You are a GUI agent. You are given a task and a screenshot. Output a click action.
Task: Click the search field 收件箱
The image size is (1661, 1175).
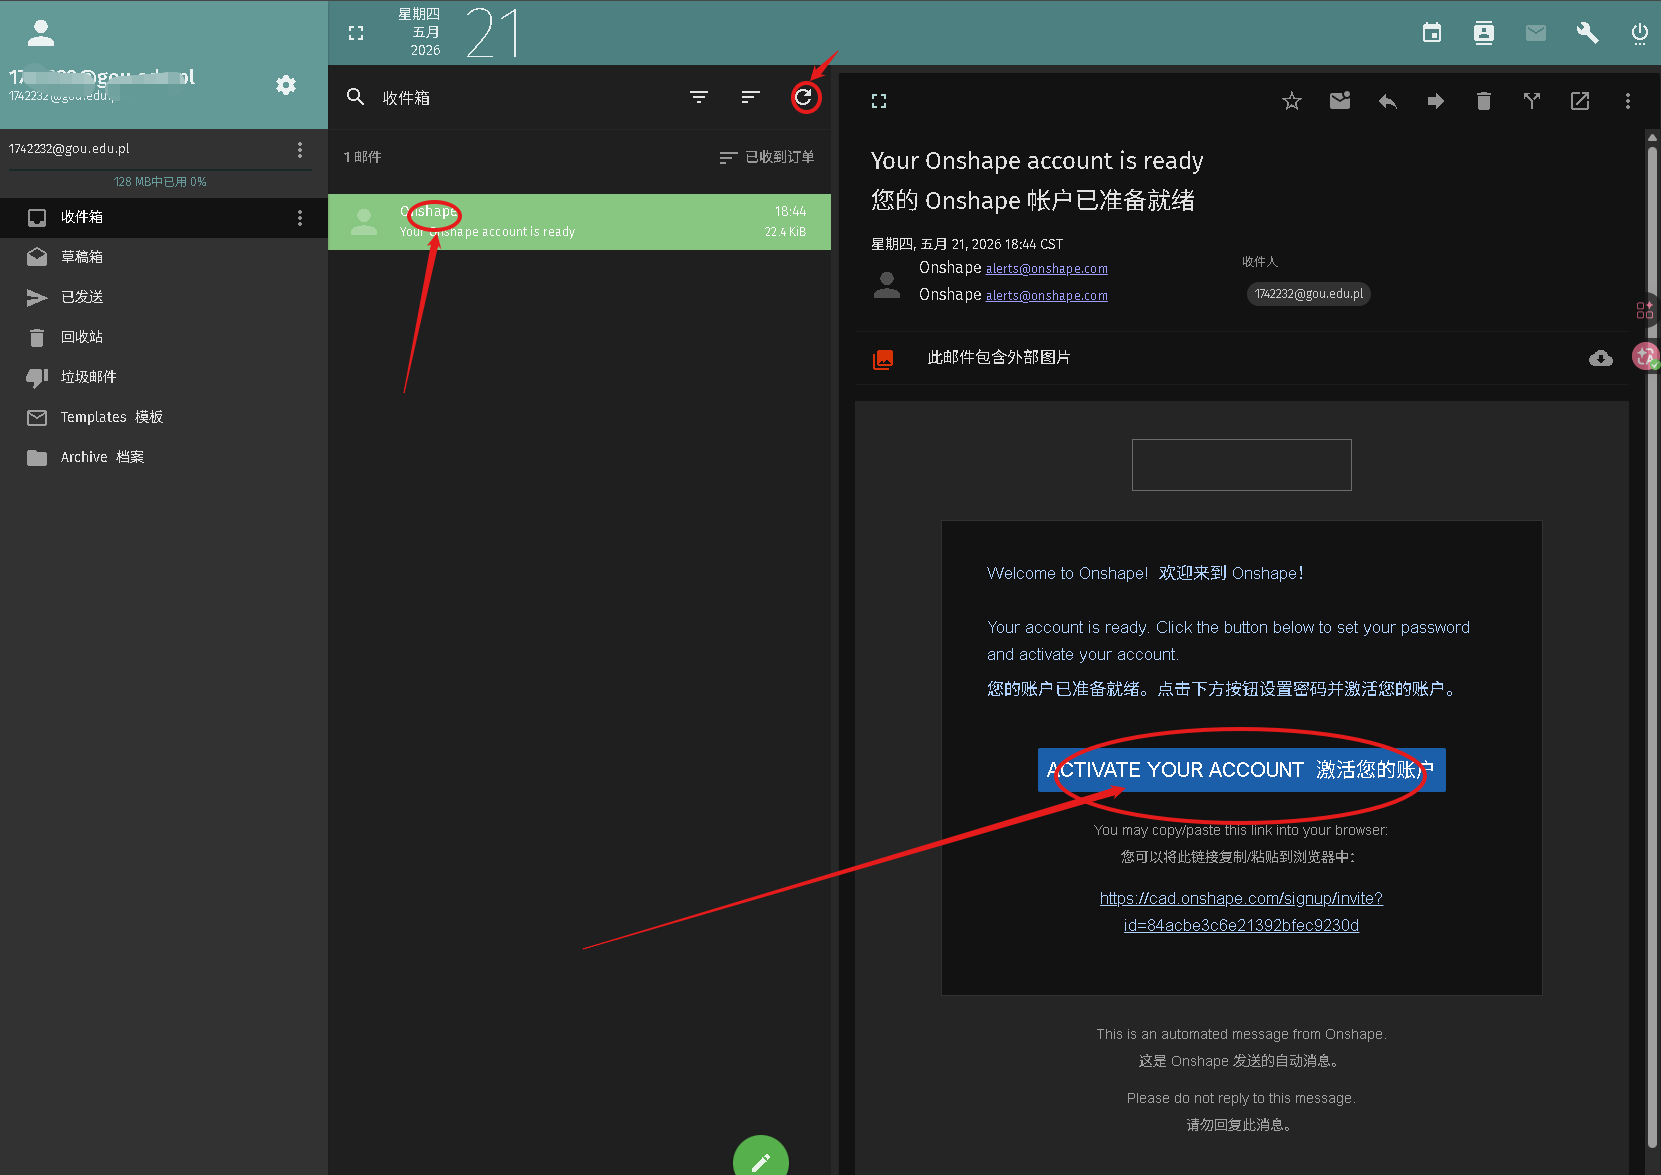tap(522, 98)
